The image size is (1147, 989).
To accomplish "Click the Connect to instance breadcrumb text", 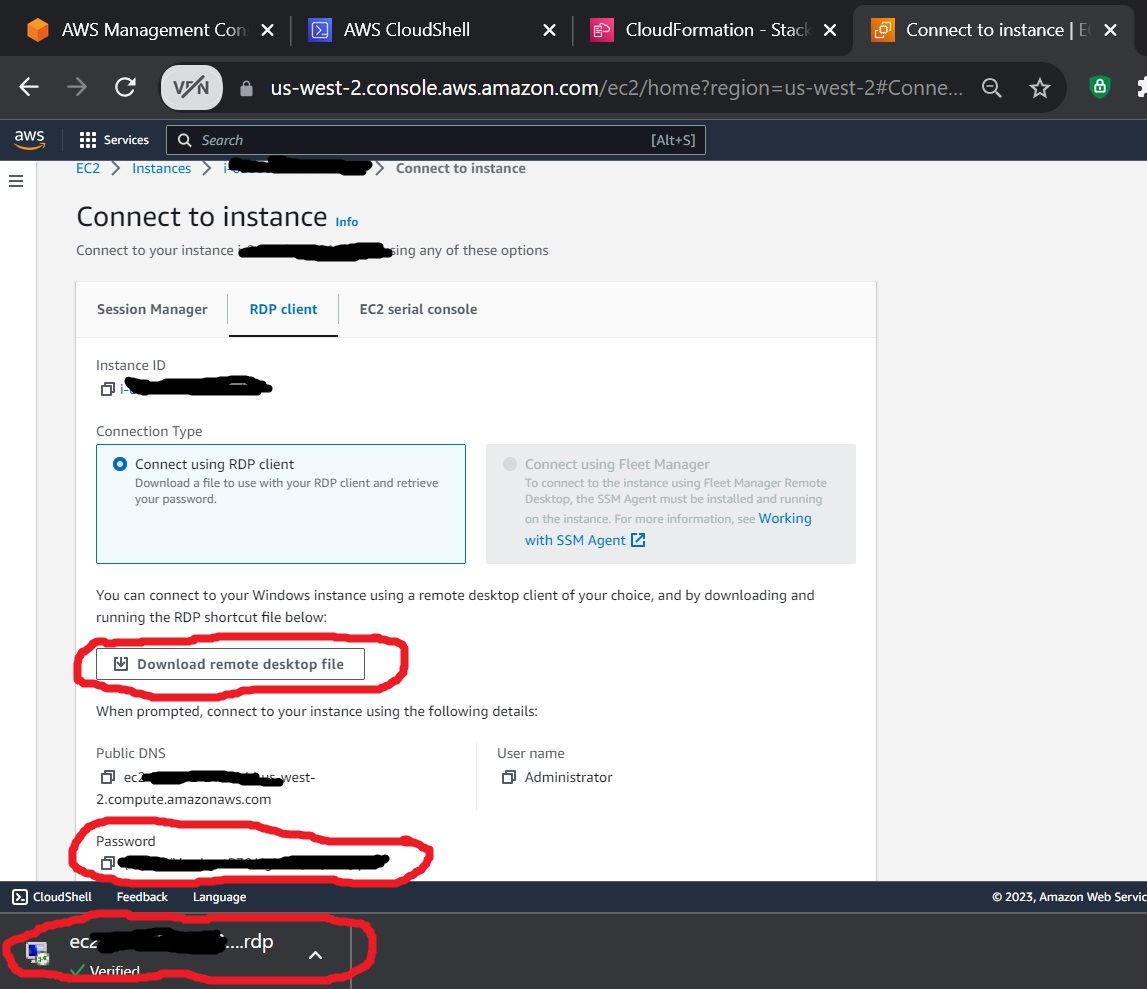I will (x=461, y=168).
